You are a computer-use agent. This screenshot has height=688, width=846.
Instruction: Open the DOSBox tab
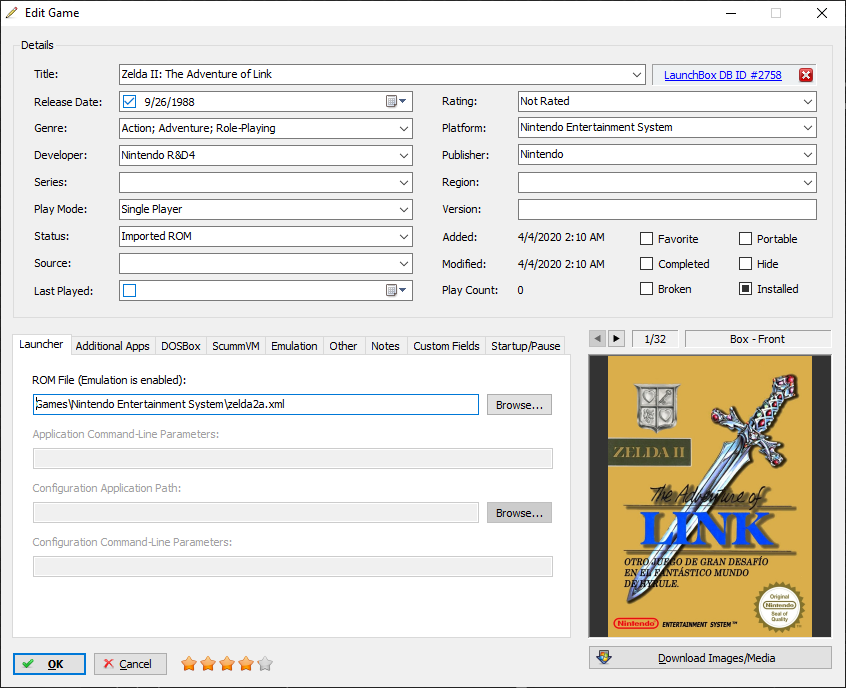pyautogui.click(x=181, y=346)
